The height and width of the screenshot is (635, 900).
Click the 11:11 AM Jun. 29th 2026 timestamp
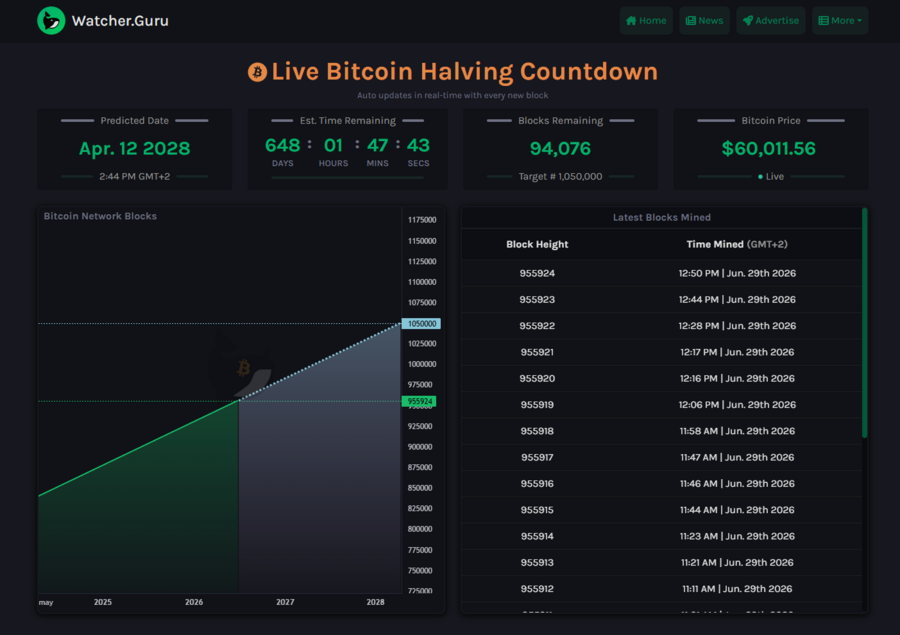point(737,589)
